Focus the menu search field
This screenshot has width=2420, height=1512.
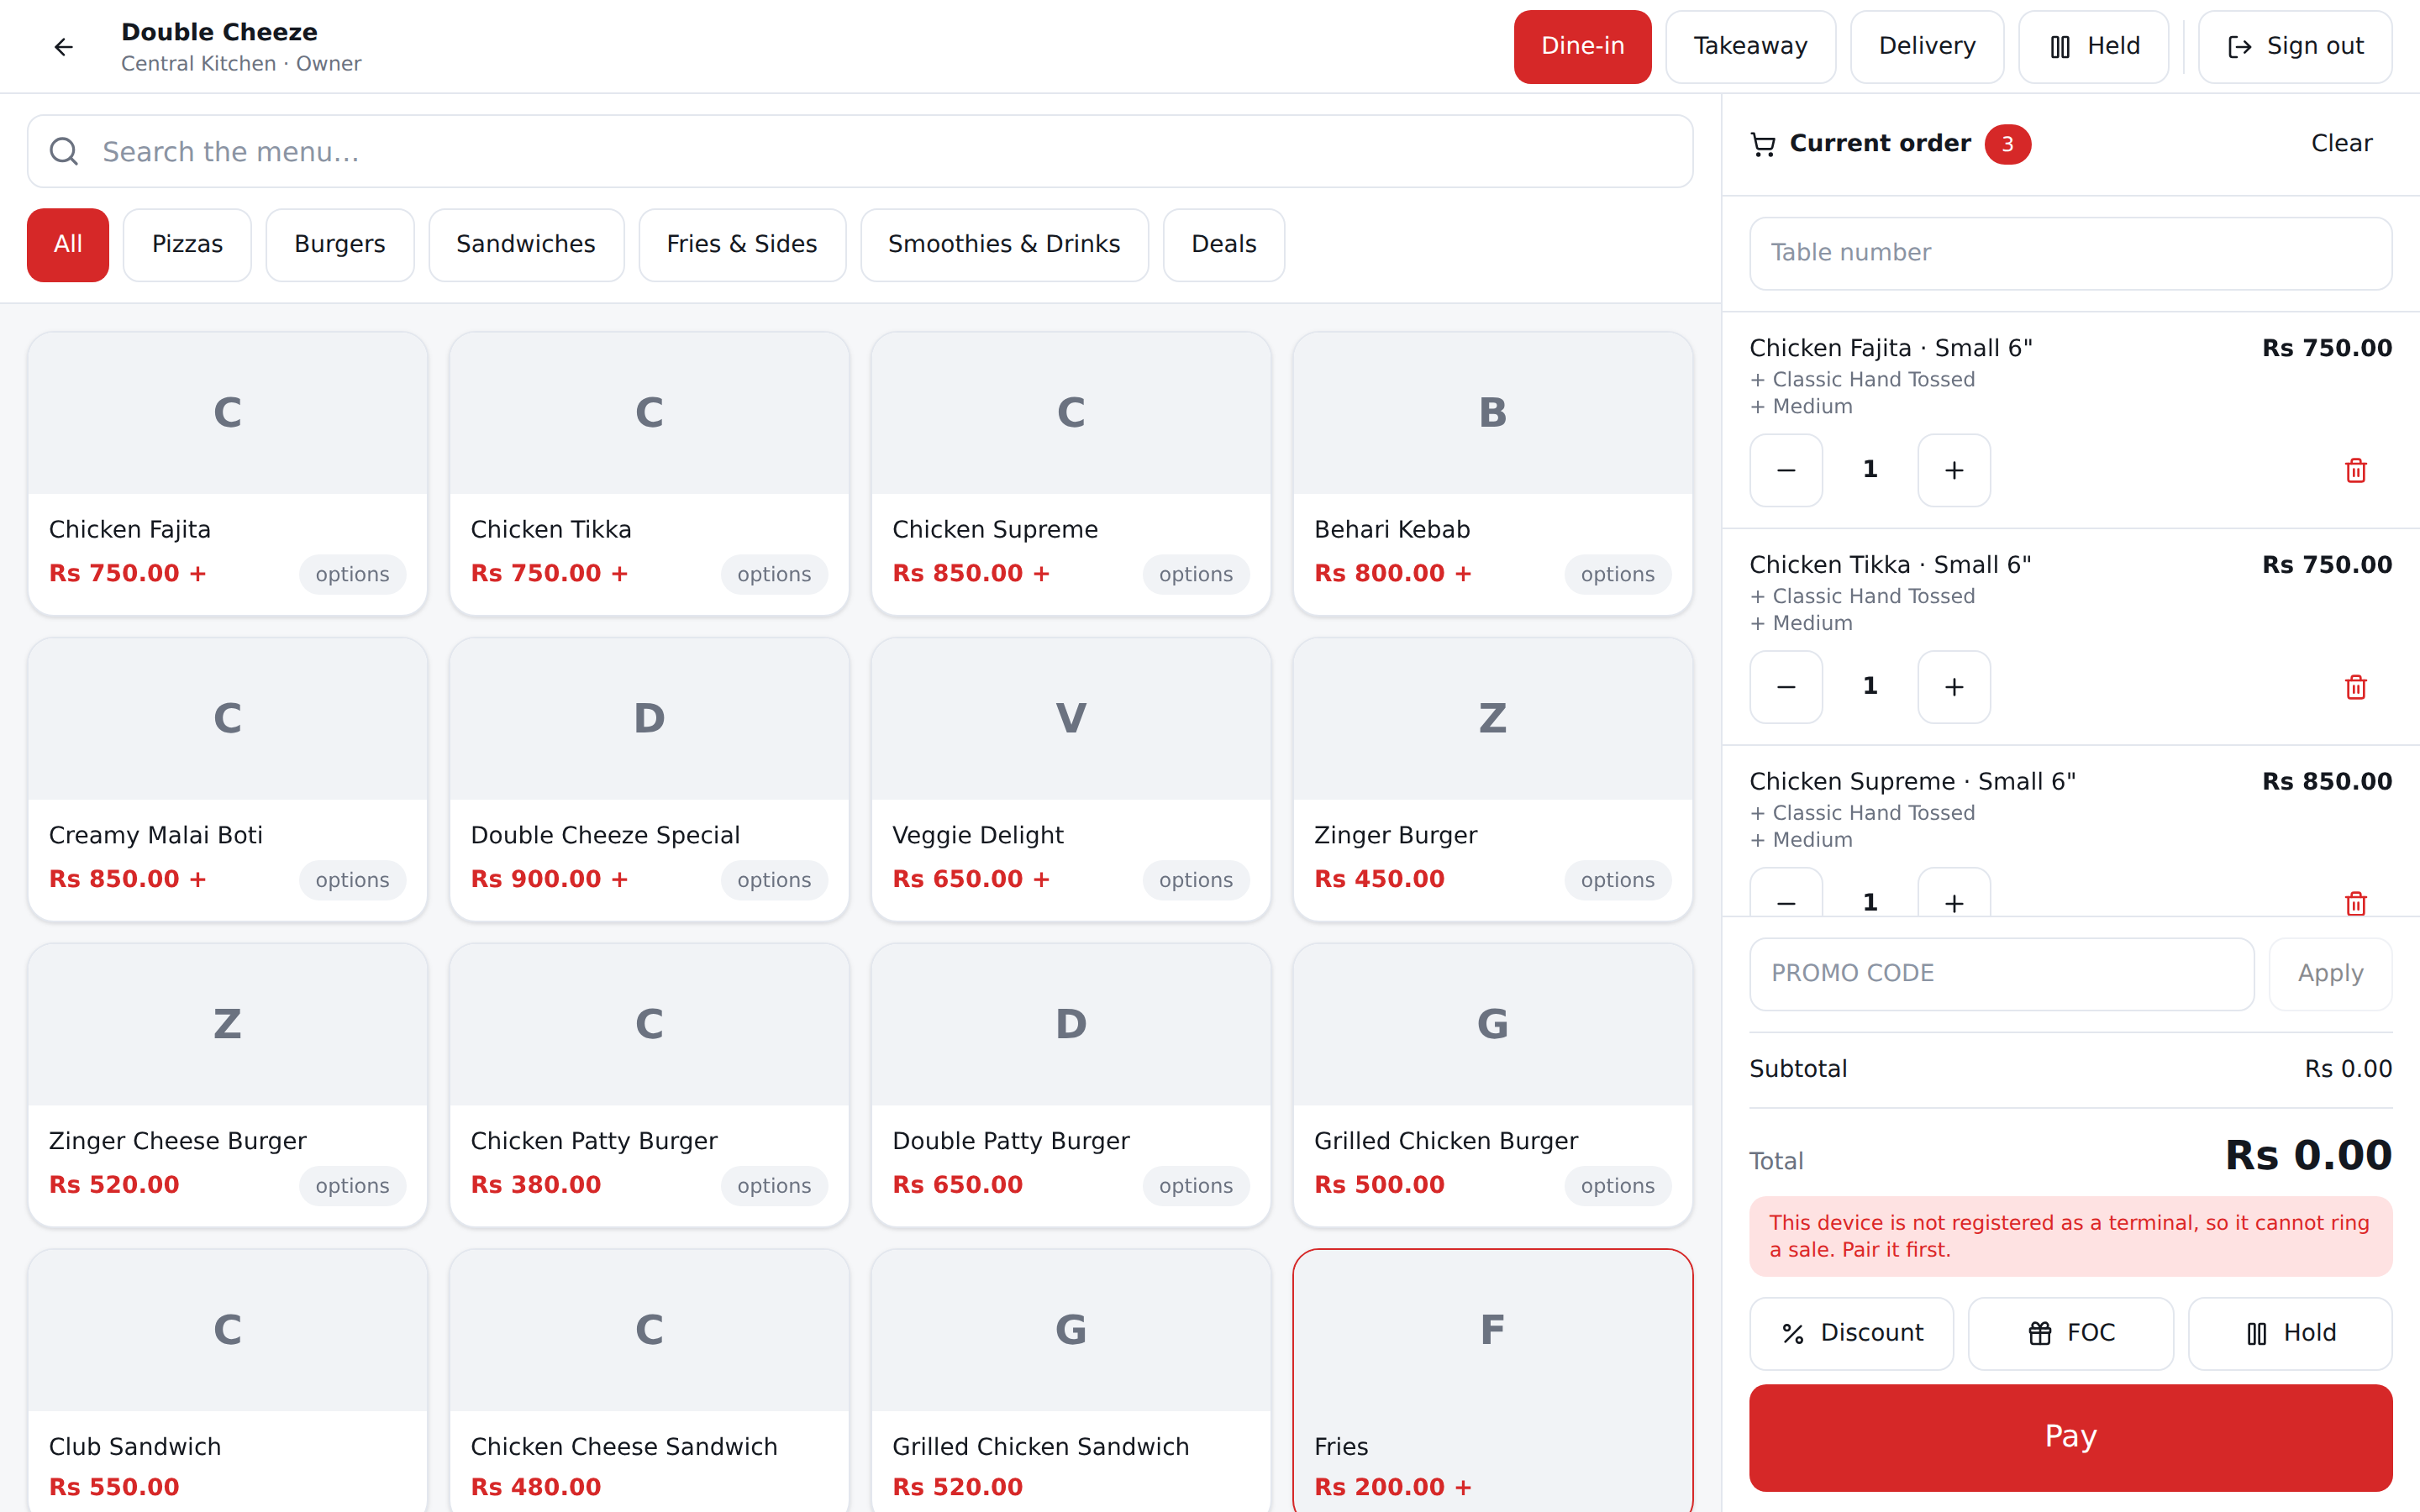coord(860,151)
